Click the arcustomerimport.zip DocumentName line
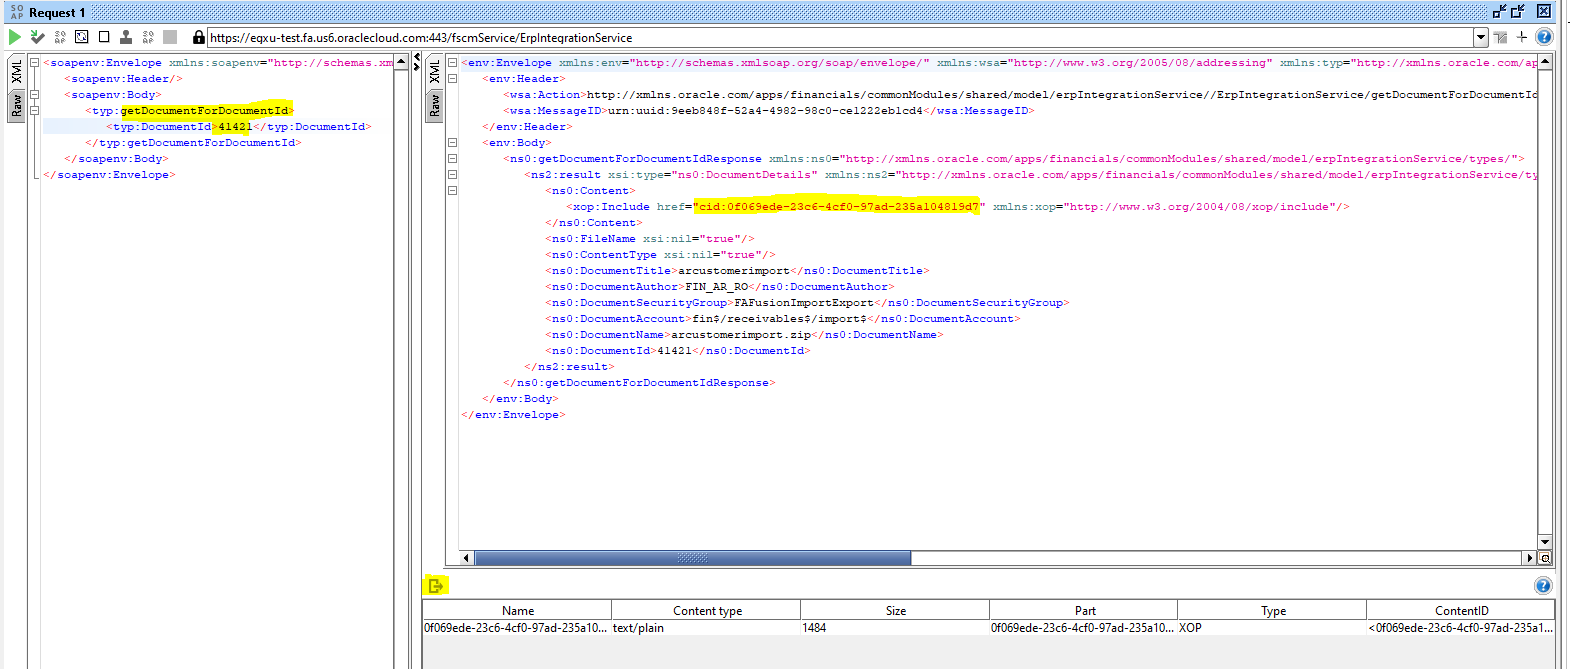The width and height of the screenshot is (1570, 669). click(x=745, y=335)
